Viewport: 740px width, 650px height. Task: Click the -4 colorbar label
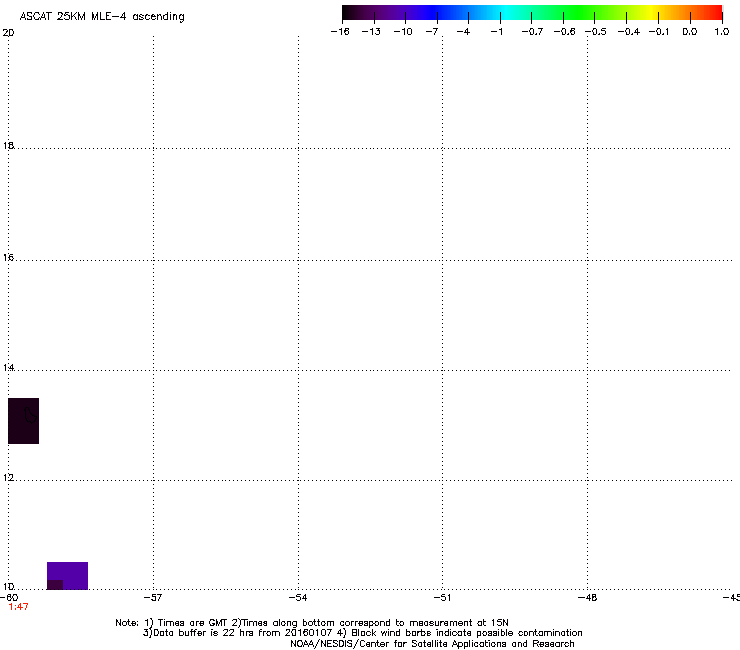coord(463,32)
